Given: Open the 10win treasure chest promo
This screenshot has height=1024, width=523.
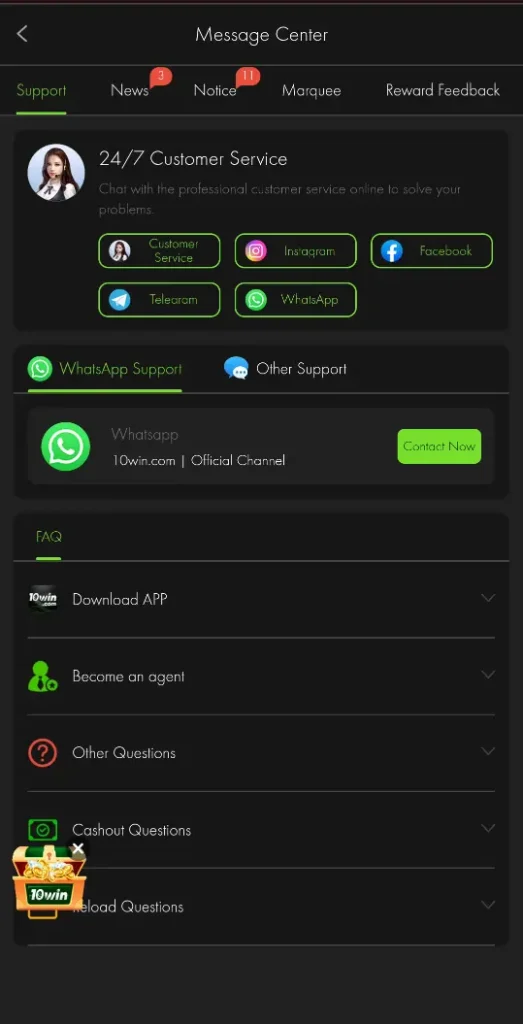Looking at the screenshot, I should [48, 881].
